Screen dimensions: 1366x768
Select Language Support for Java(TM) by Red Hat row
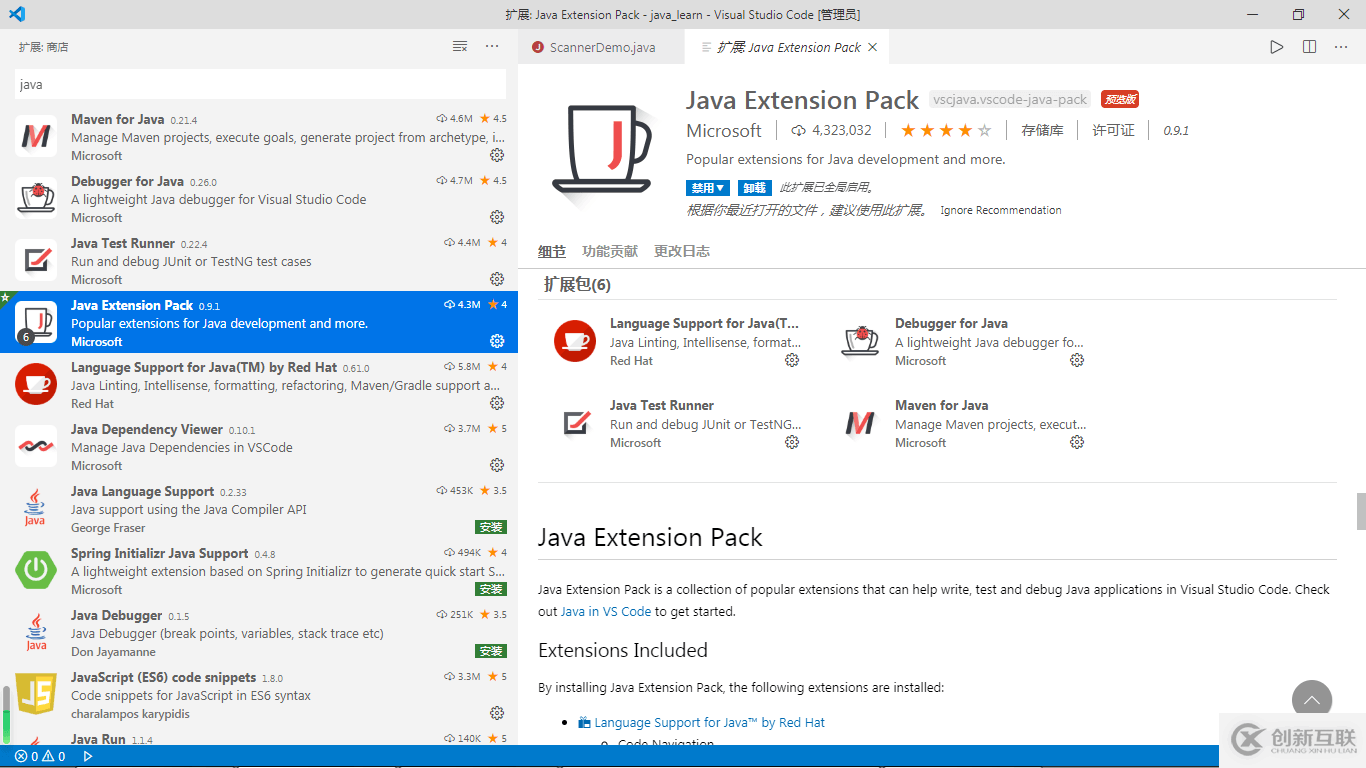tap(259, 384)
